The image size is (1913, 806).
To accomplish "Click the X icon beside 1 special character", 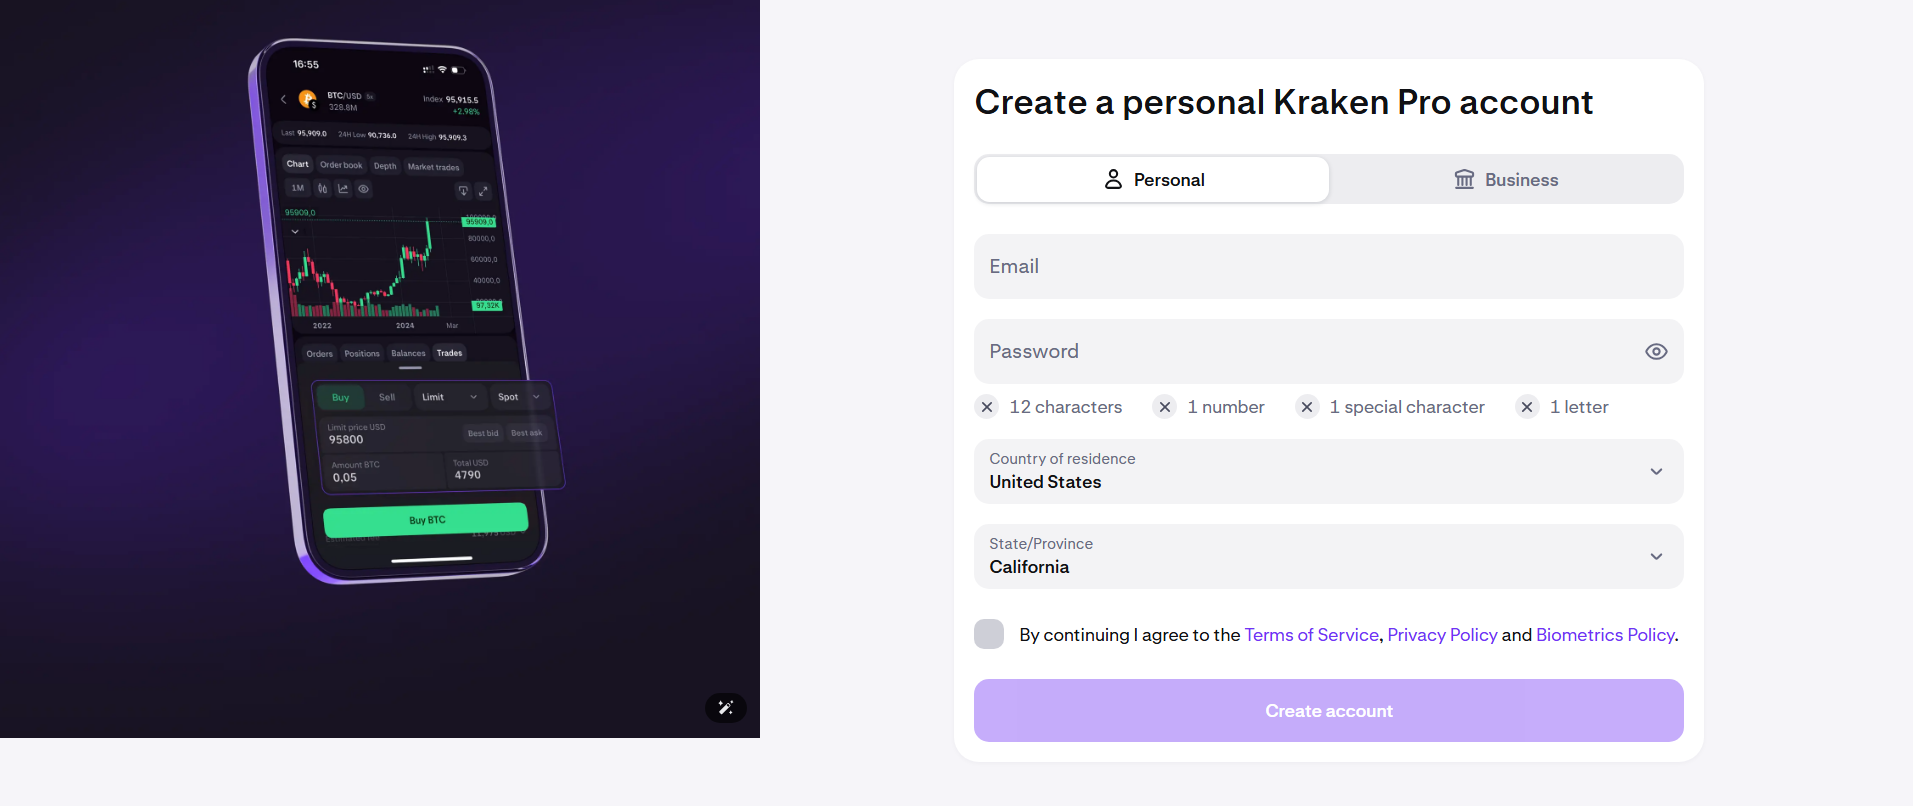I will pyautogui.click(x=1307, y=407).
